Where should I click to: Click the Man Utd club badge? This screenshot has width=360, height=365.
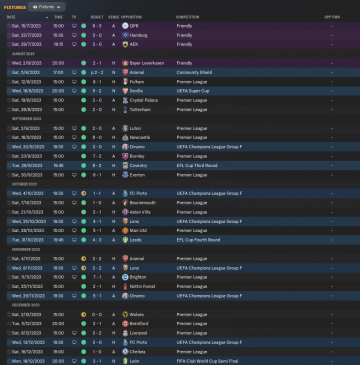(125, 230)
